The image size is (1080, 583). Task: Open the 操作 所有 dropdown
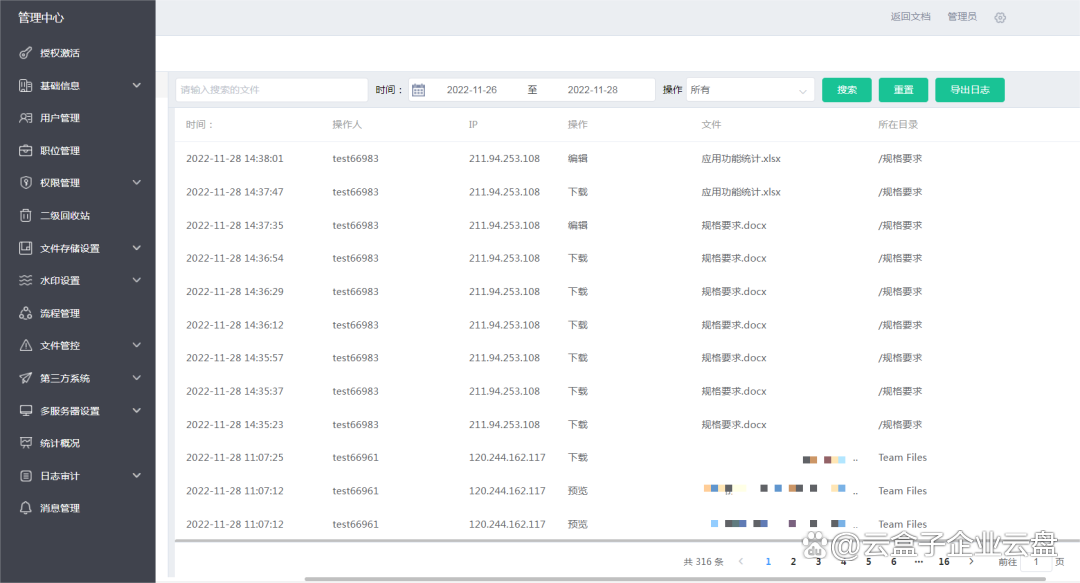point(749,90)
